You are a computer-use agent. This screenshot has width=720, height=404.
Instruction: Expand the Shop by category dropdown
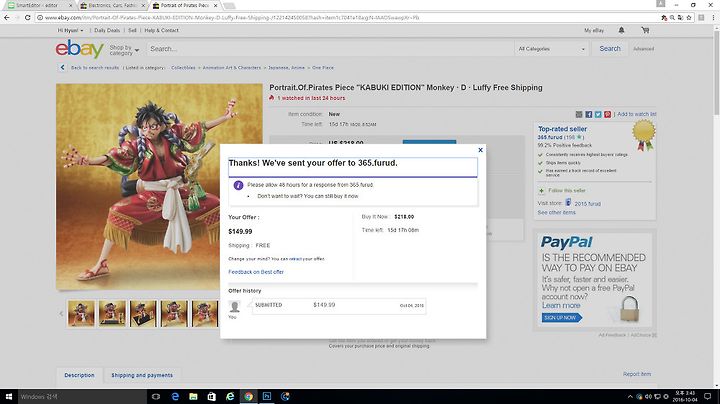(x=124, y=50)
